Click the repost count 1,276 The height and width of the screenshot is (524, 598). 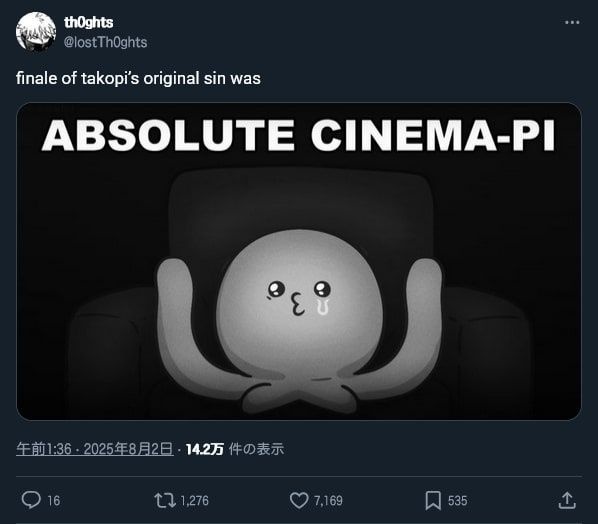(x=195, y=501)
